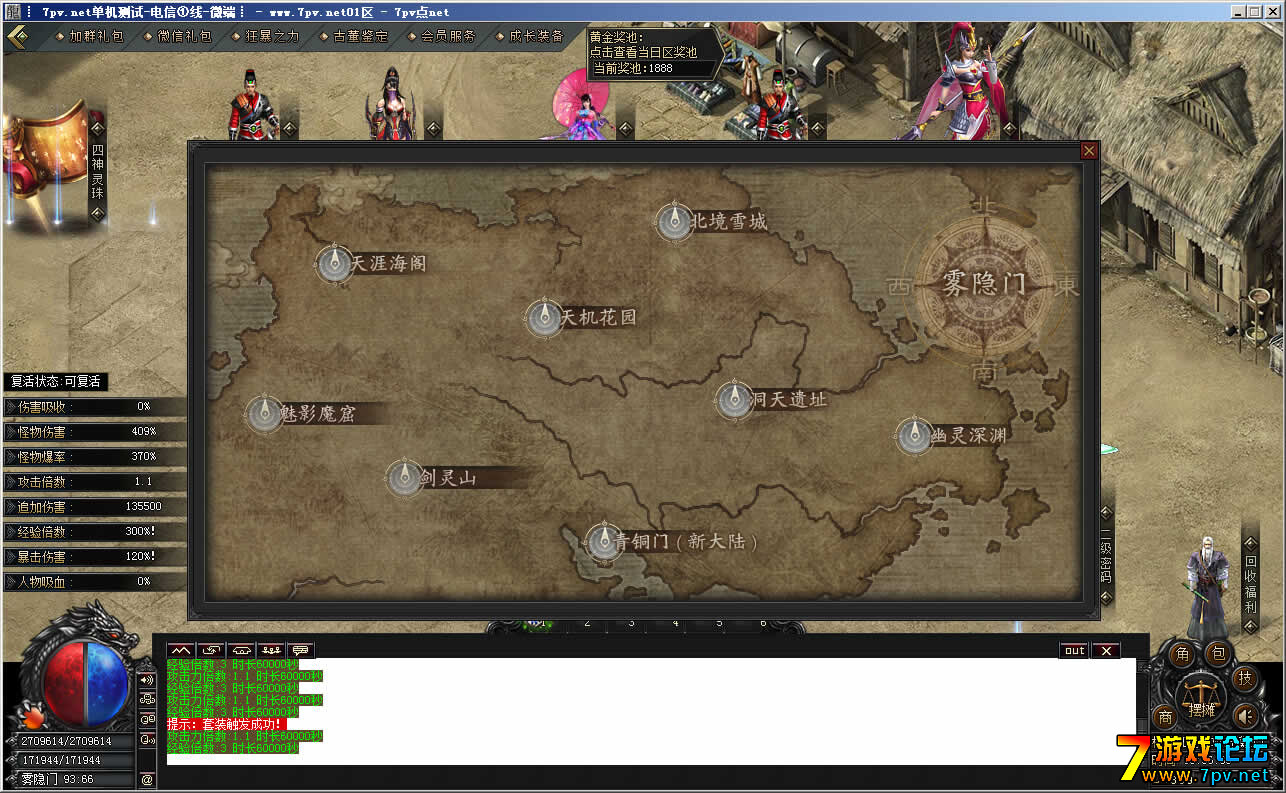Viewport: 1286px width, 793px height.
Task: Click the chat panel 'out' button
Action: (1074, 650)
